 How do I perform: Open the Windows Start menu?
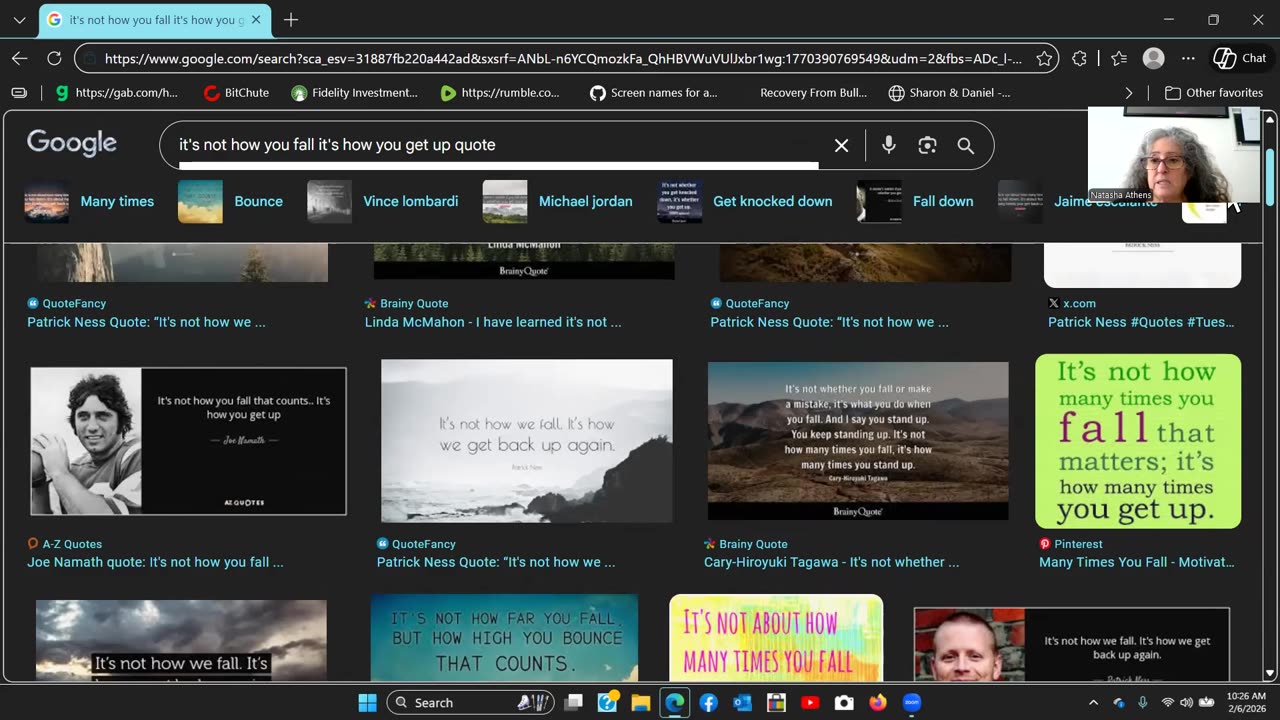(368, 703)
